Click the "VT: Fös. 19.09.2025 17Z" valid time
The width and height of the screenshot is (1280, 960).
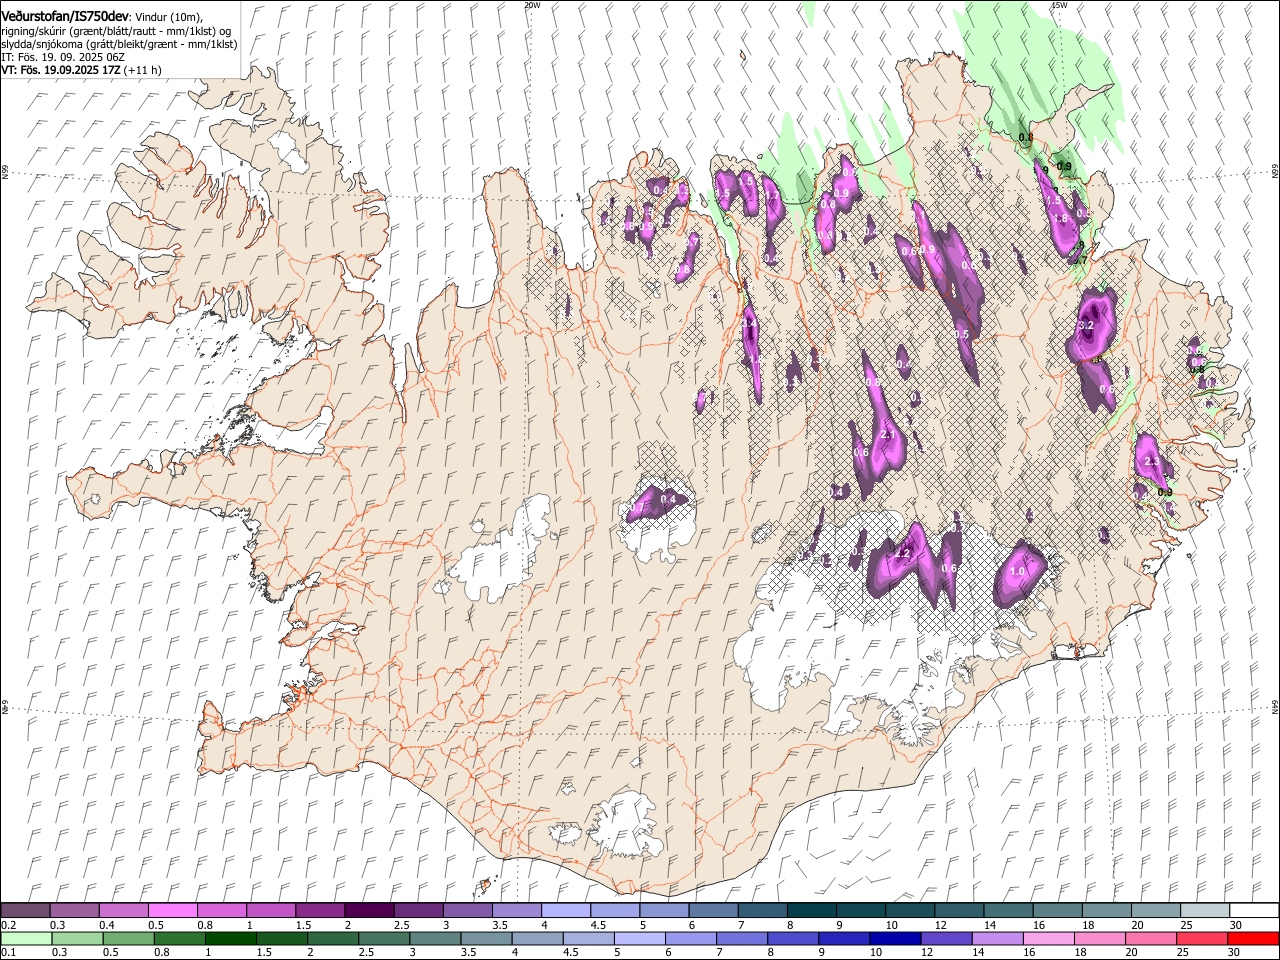(60, 71)
